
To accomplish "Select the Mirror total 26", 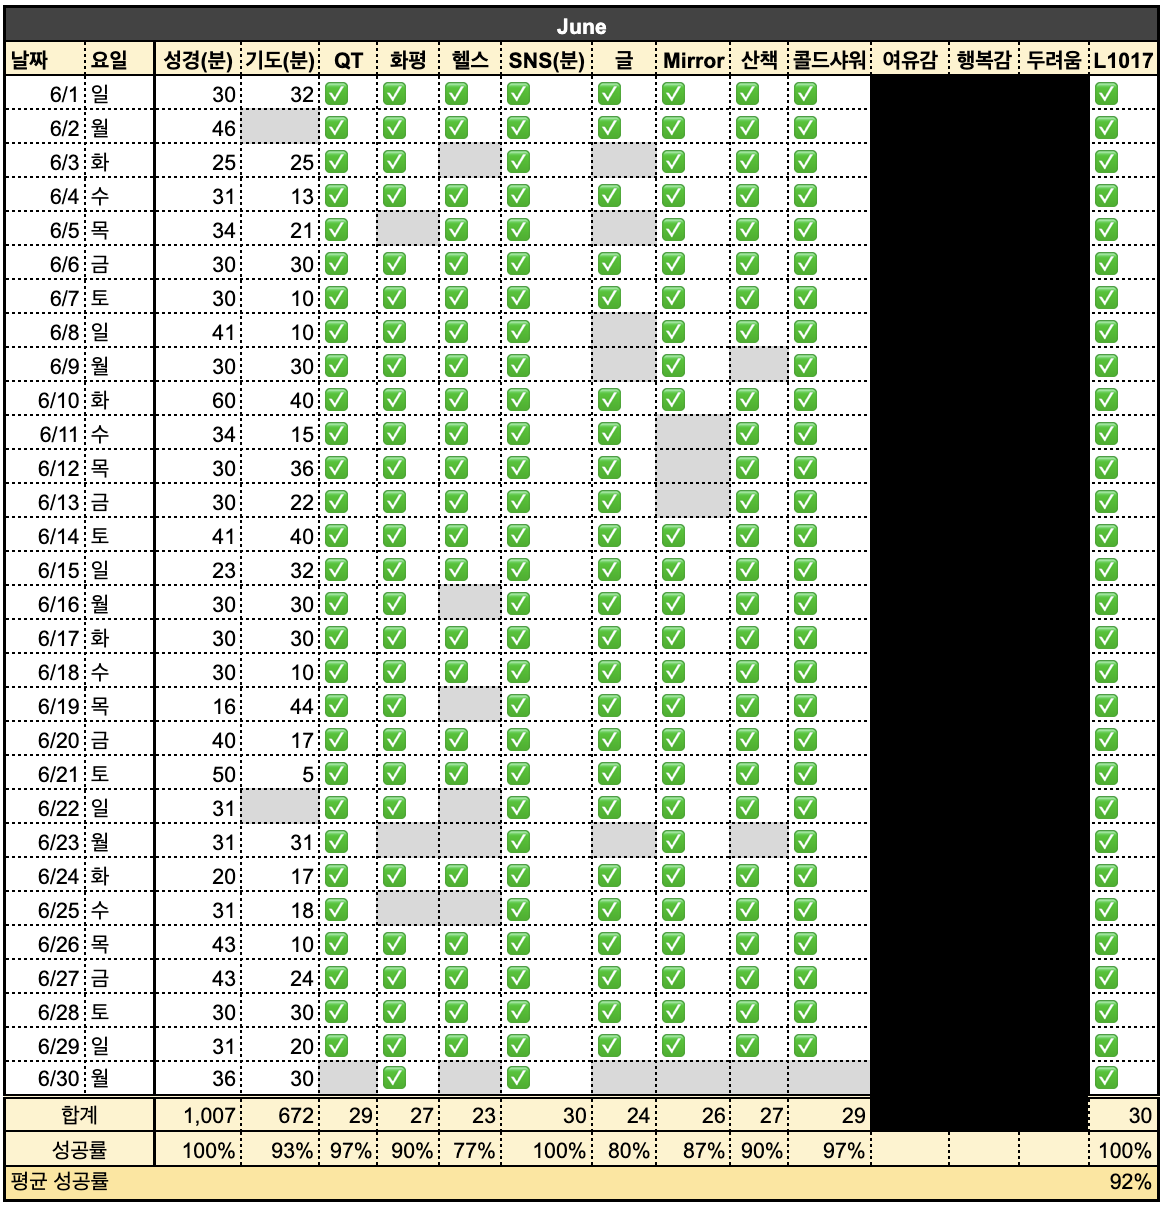I will [x=693, y=1115].
